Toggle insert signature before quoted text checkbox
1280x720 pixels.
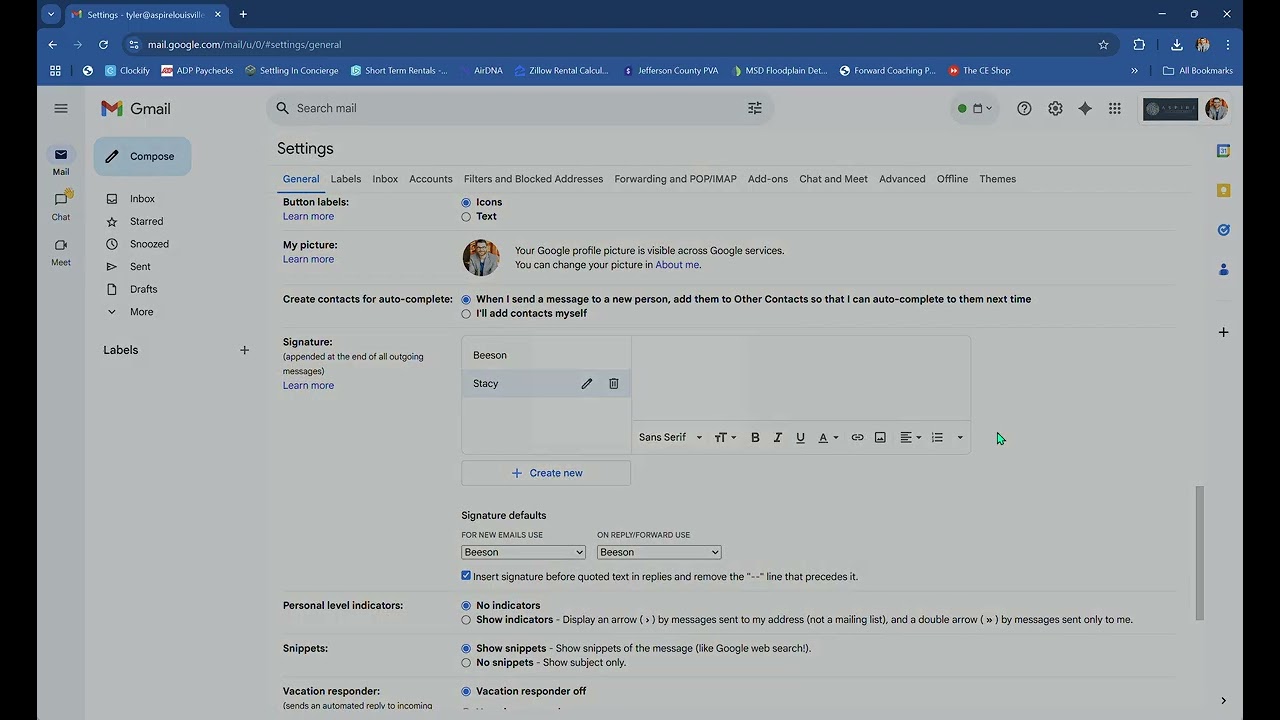coord(466,576)
